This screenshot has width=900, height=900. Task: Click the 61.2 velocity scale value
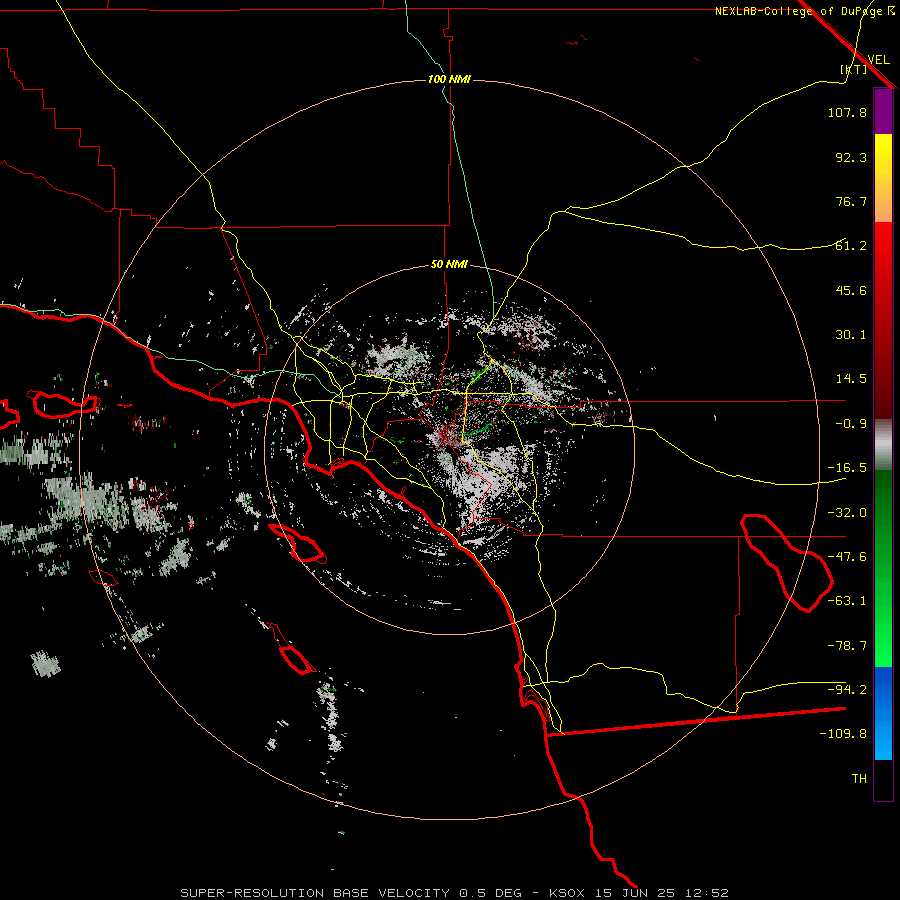coord(851,246)
